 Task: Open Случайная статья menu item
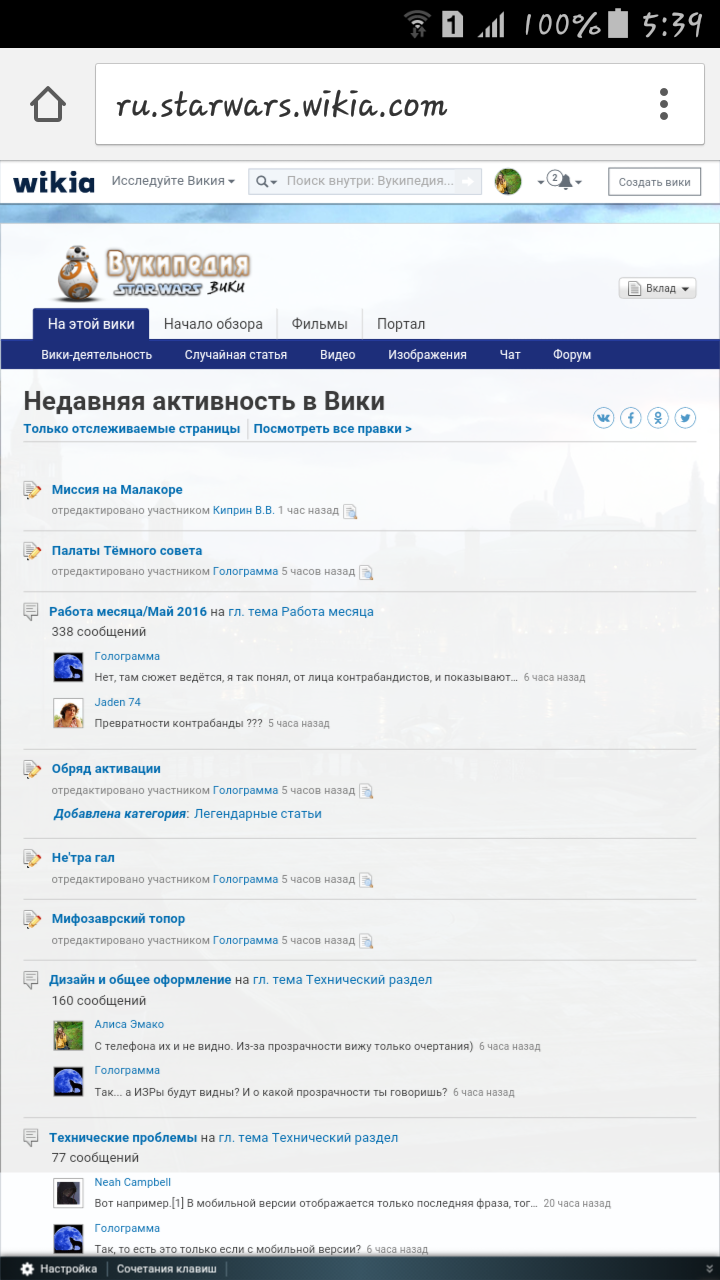(236, 355)
